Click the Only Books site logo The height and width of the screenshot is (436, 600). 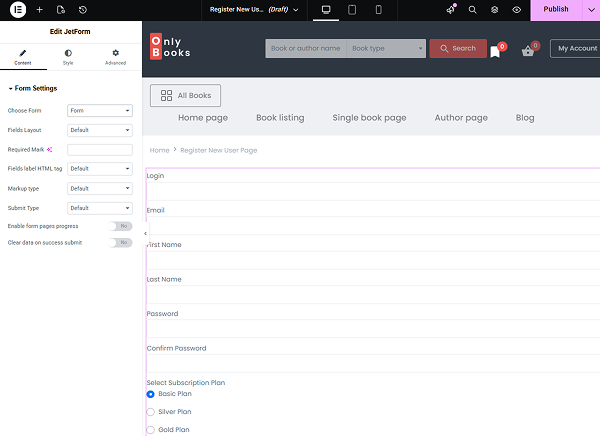pyautogui.click(x=170, y=46)
